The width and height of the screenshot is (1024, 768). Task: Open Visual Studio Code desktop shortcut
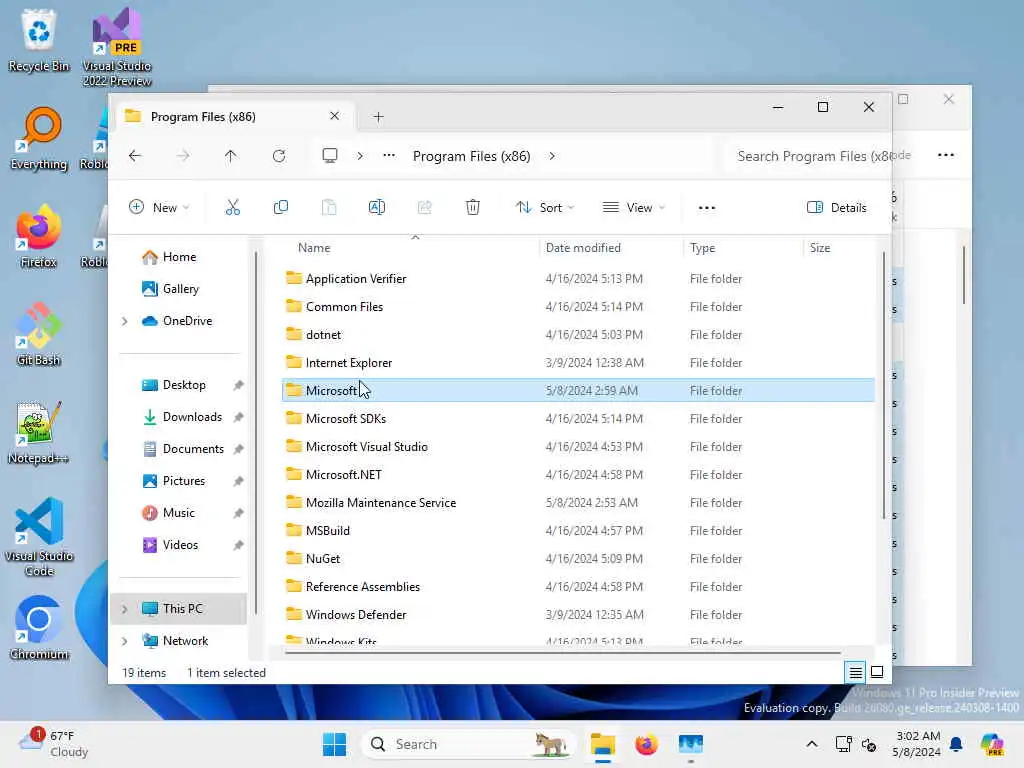pyautogui.click(x=39, y=537)
